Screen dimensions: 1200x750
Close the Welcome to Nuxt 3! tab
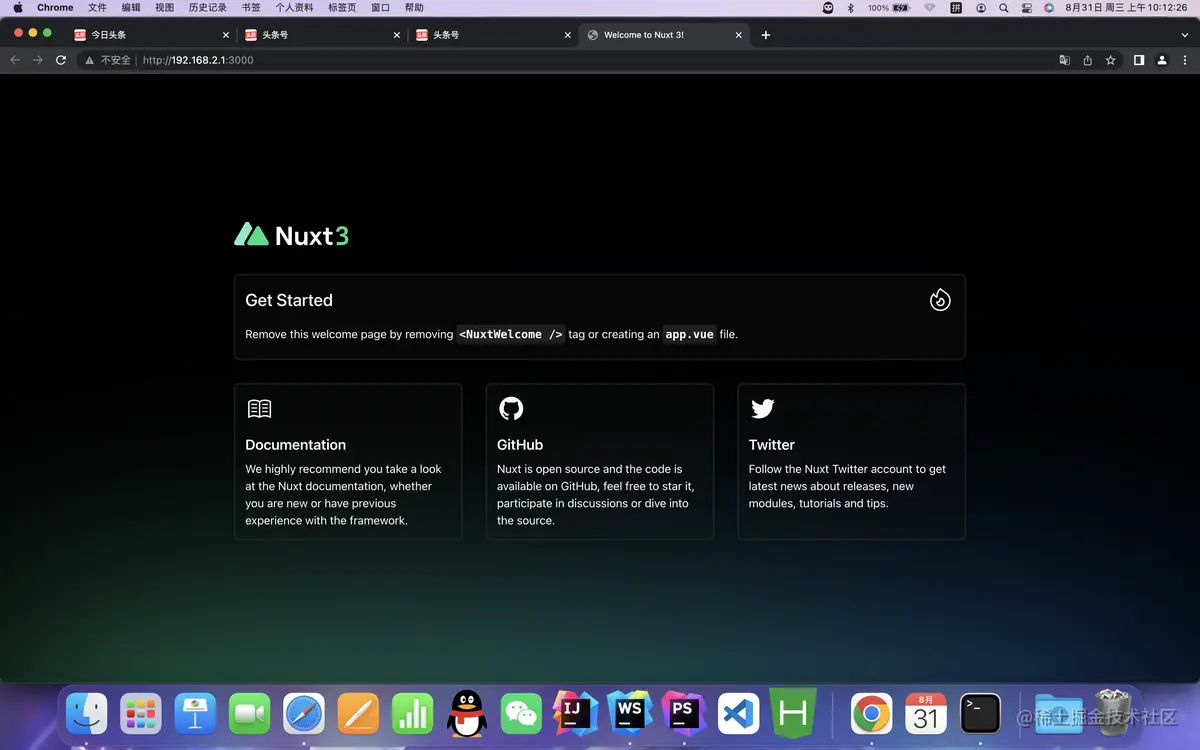click(739, 35)
